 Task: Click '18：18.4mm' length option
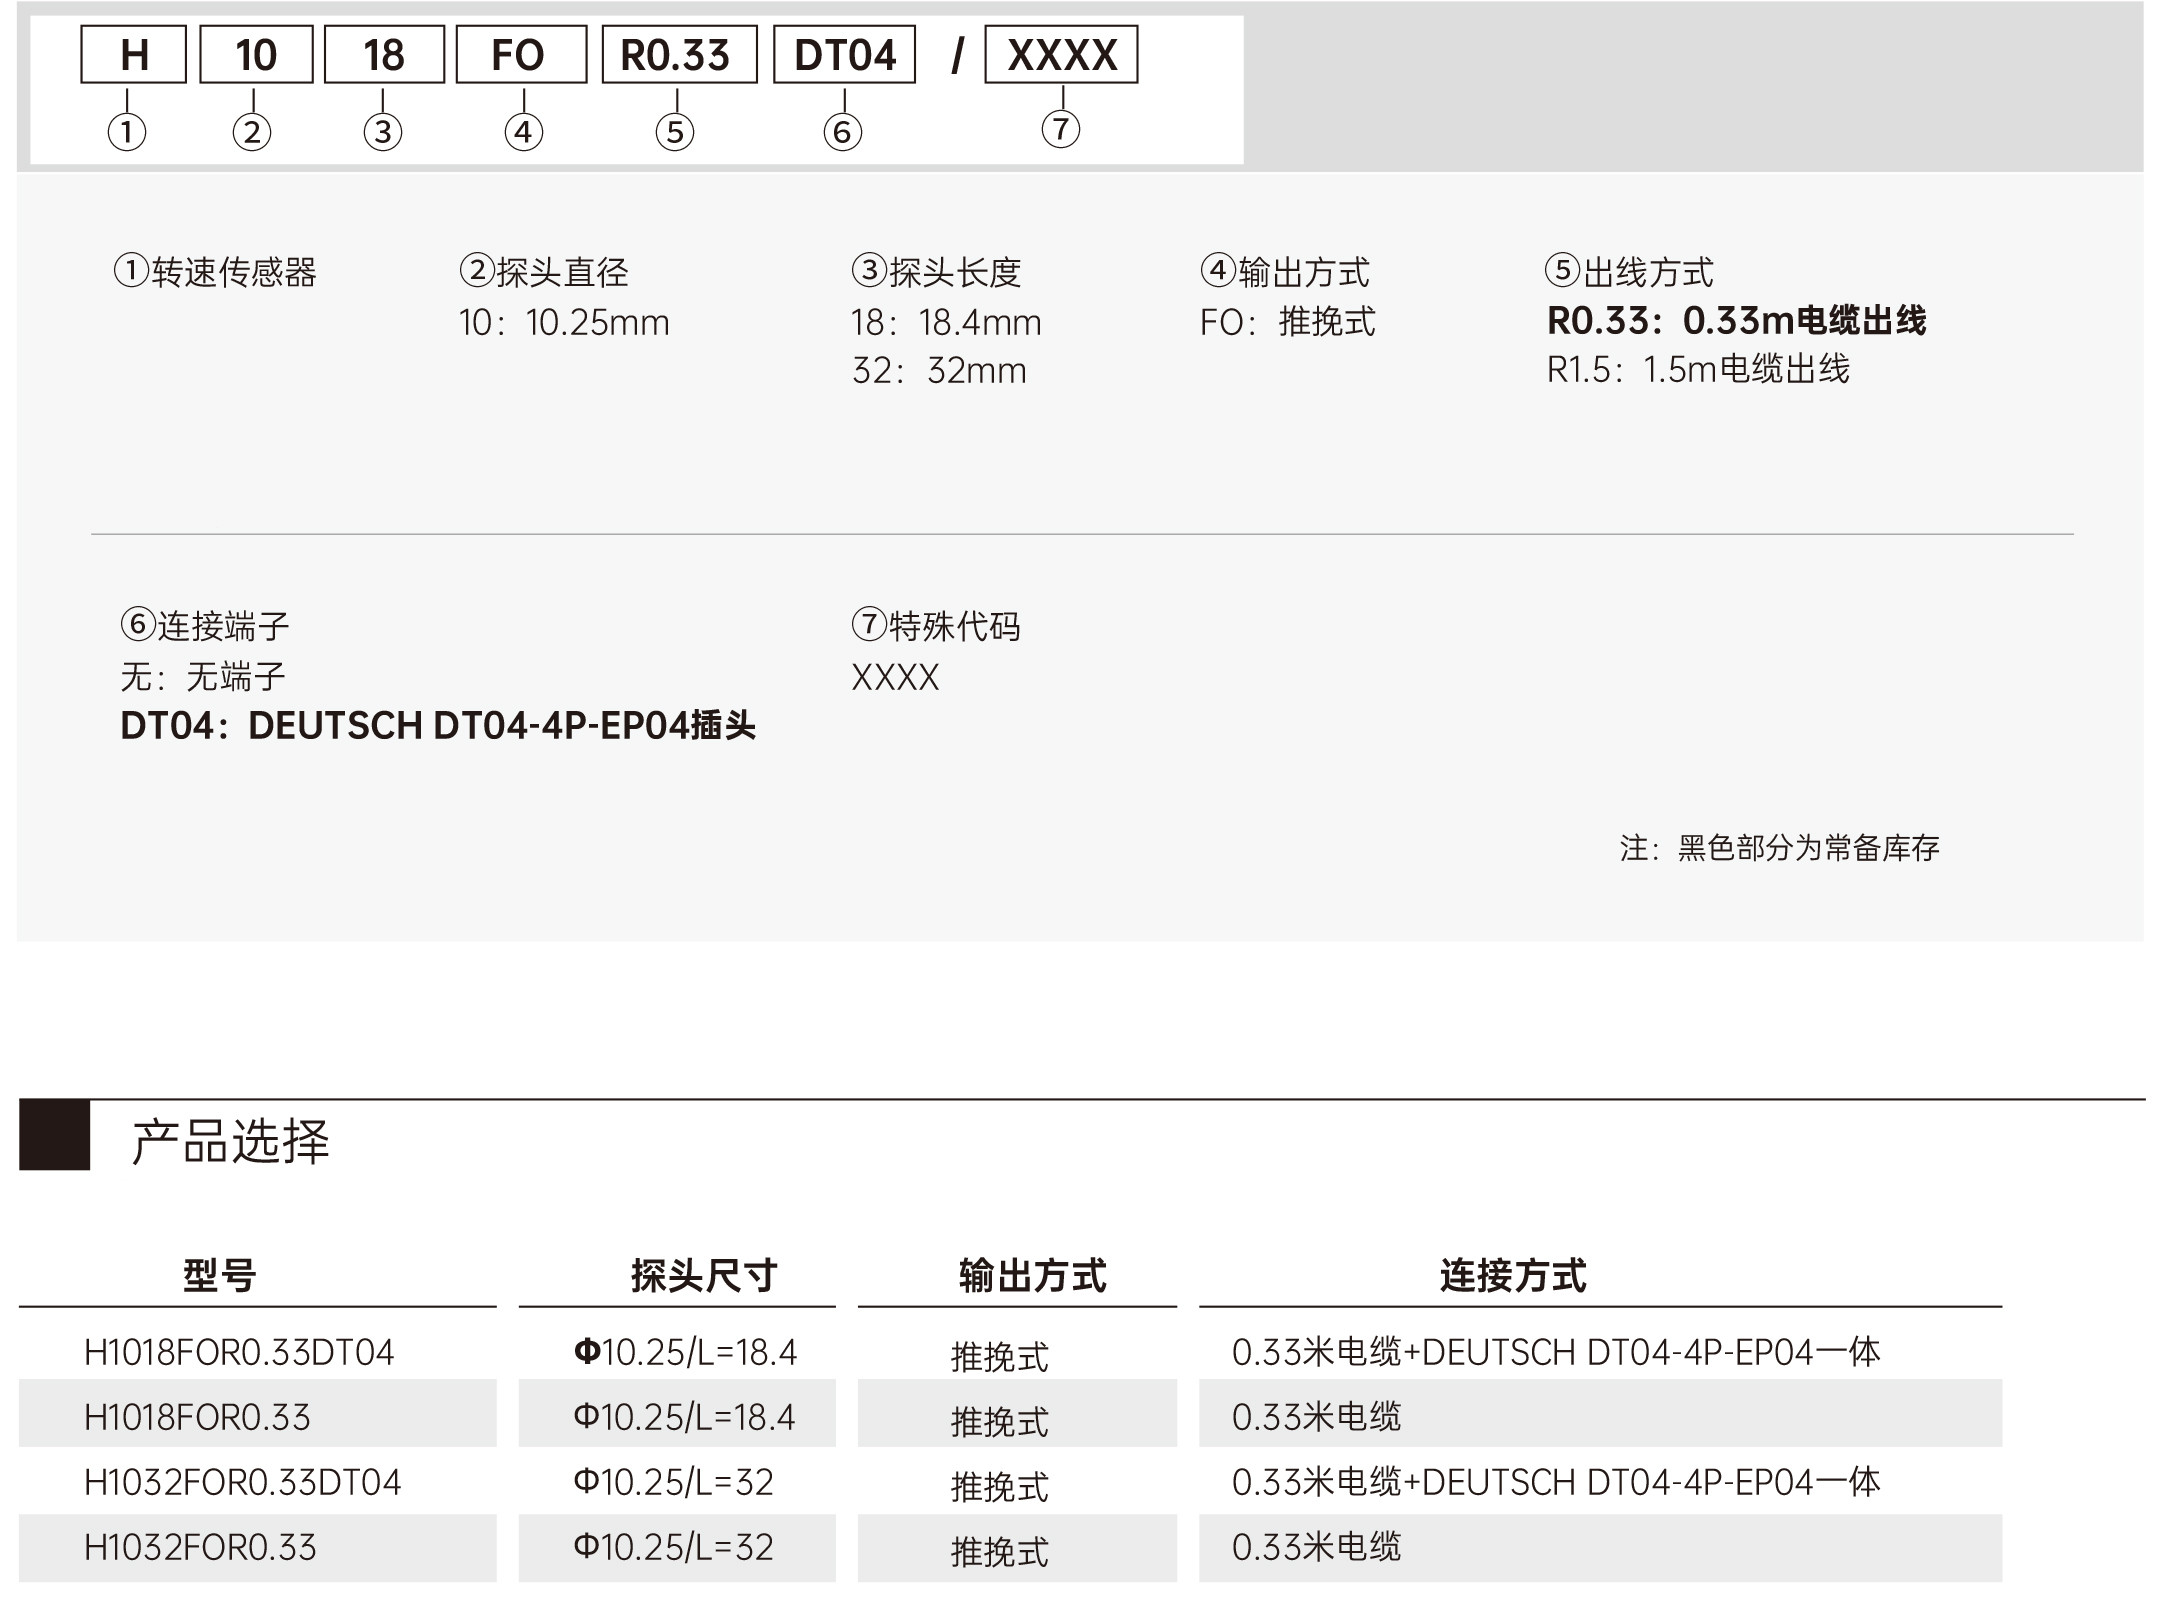(x=946, y=323)
